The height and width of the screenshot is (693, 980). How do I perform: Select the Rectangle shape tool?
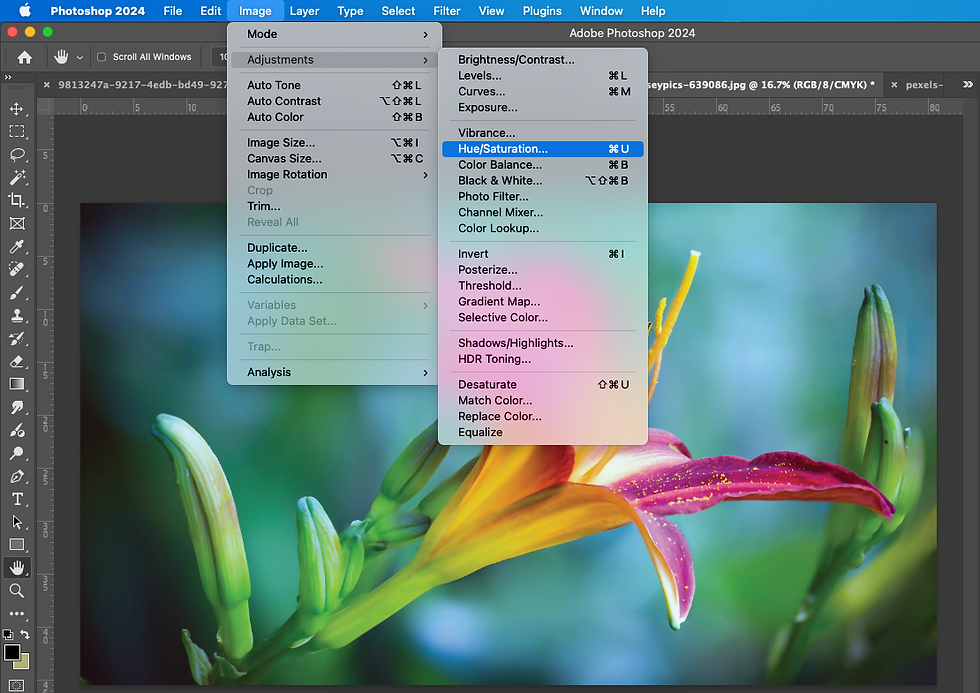coord(17,545)
